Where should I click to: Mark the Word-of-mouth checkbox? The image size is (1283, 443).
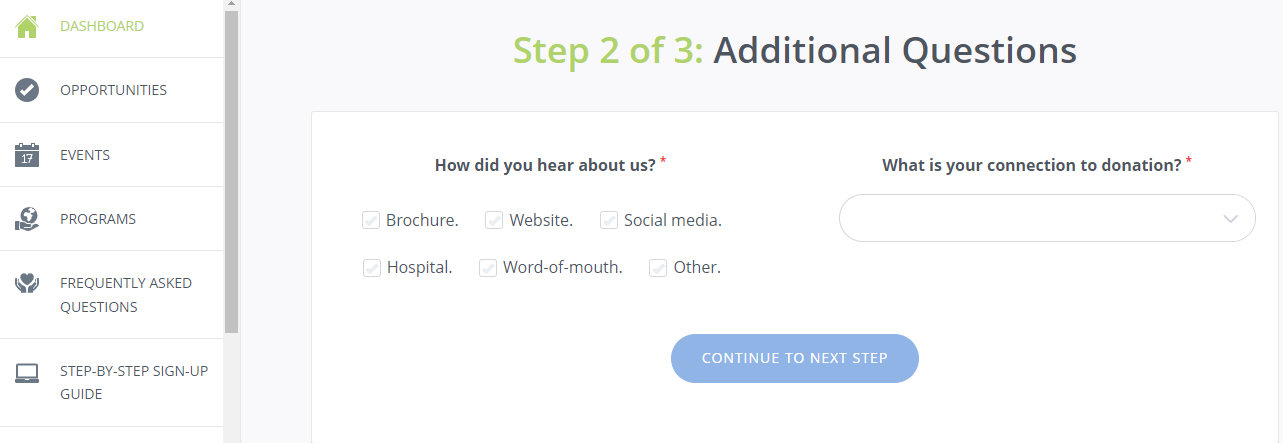click(488, 268)
